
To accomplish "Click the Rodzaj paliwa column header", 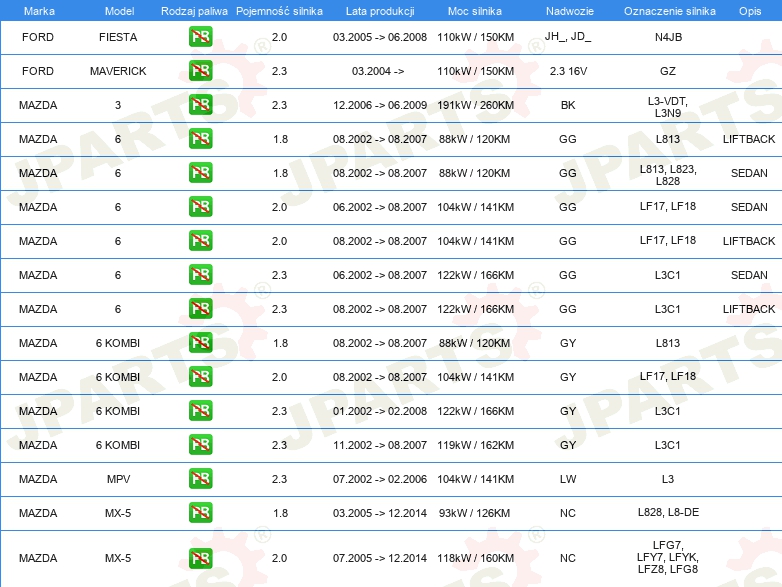I will [194, 11].
